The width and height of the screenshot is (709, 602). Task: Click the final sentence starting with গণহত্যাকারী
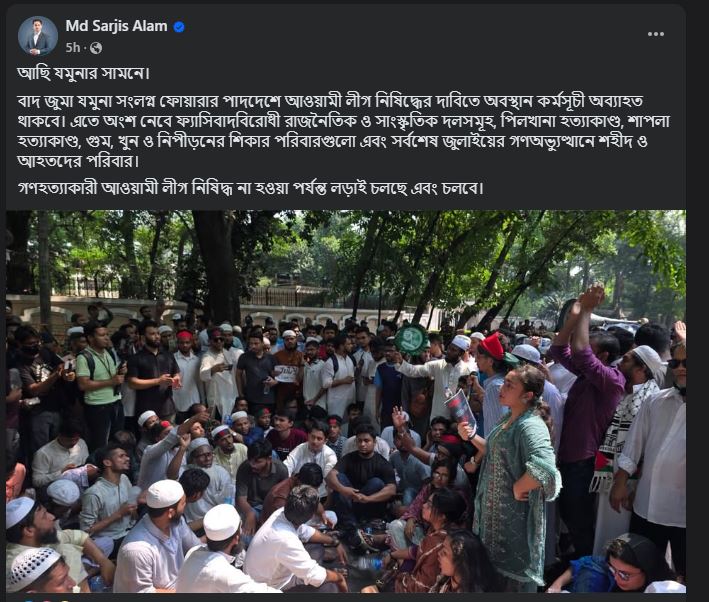tap(251, 188)
